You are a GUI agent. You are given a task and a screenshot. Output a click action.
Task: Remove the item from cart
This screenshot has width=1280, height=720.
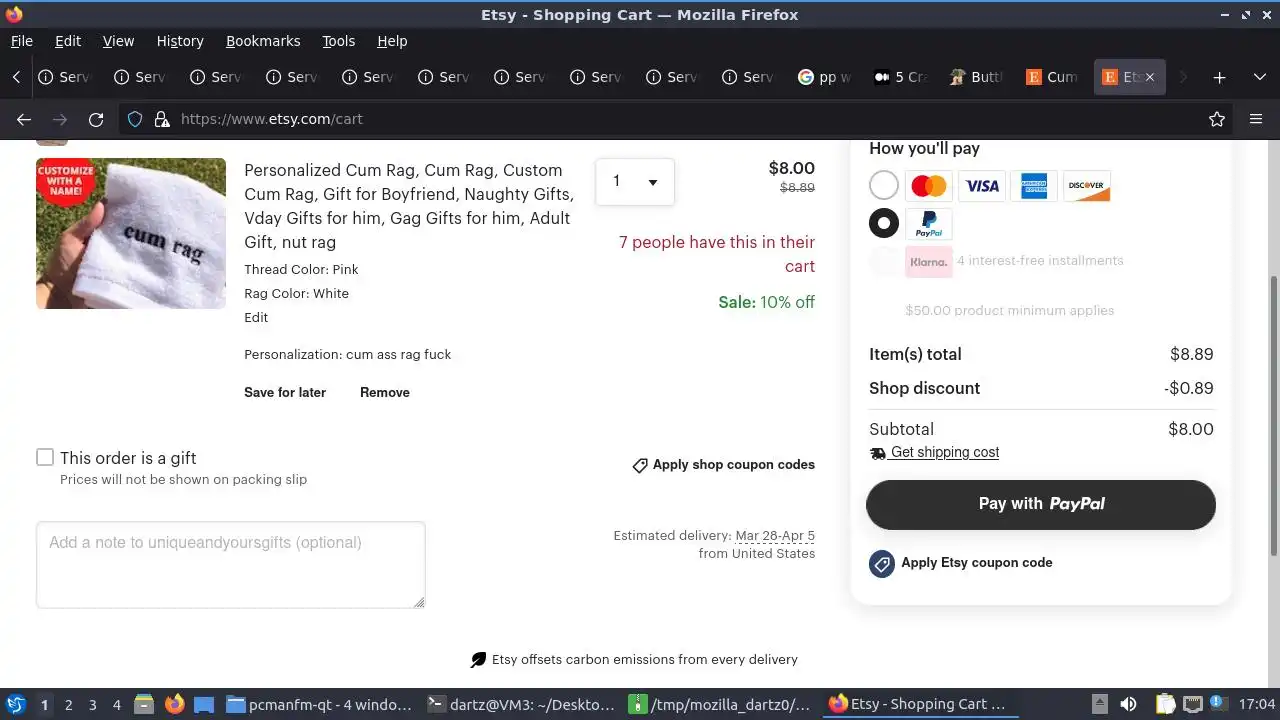point(385,393)
